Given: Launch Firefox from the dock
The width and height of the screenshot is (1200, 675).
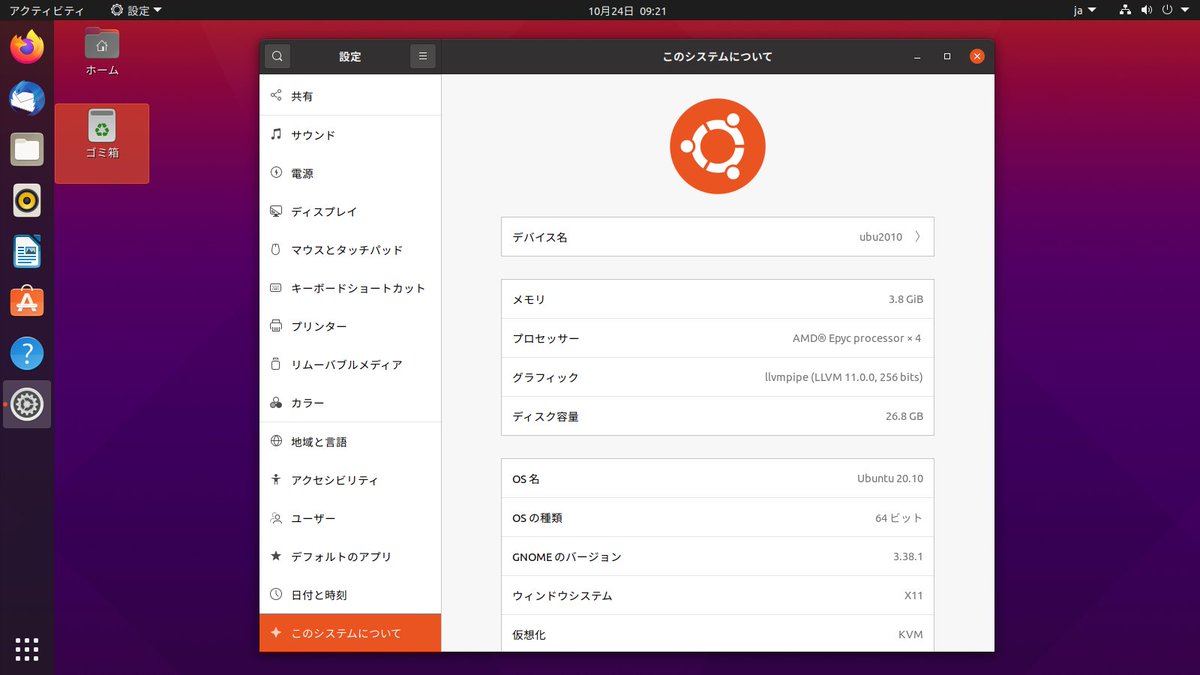Looking at the screenshot, I should [x=27, y=47].
